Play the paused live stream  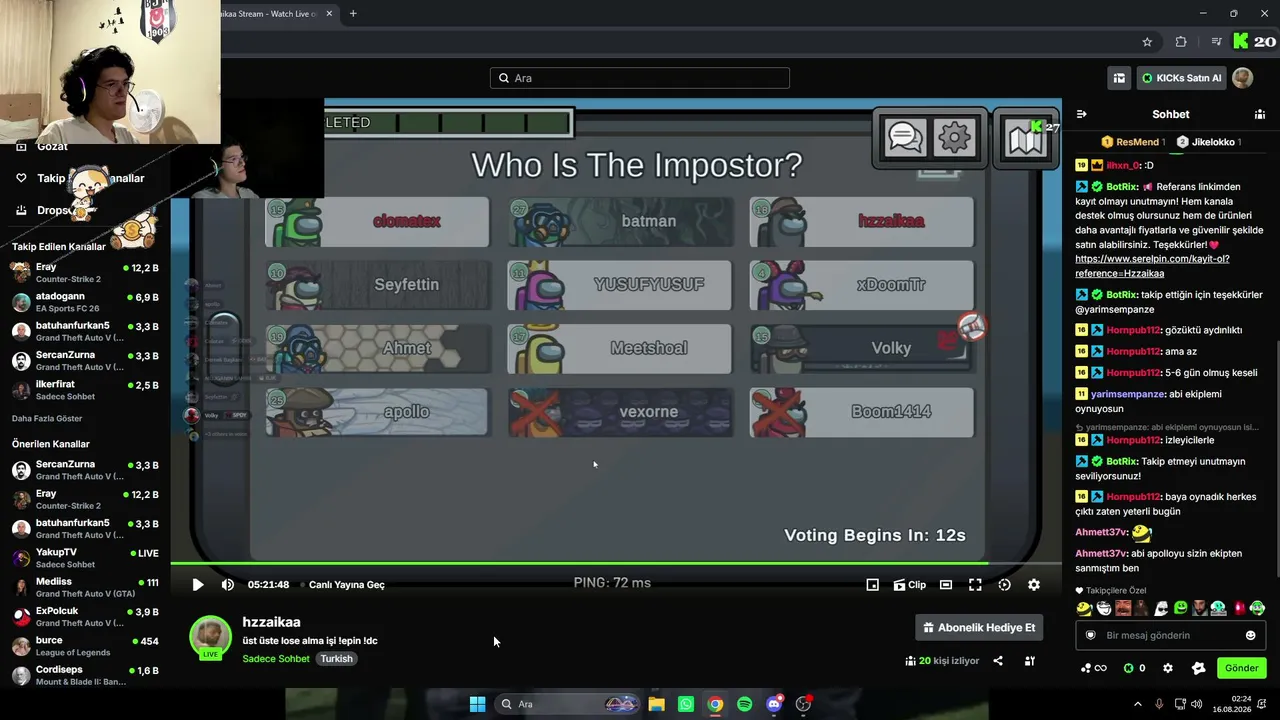[x=198, y=585]
